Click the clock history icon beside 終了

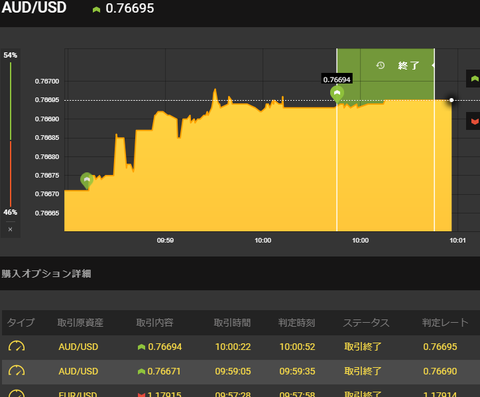tap(380, 65)
